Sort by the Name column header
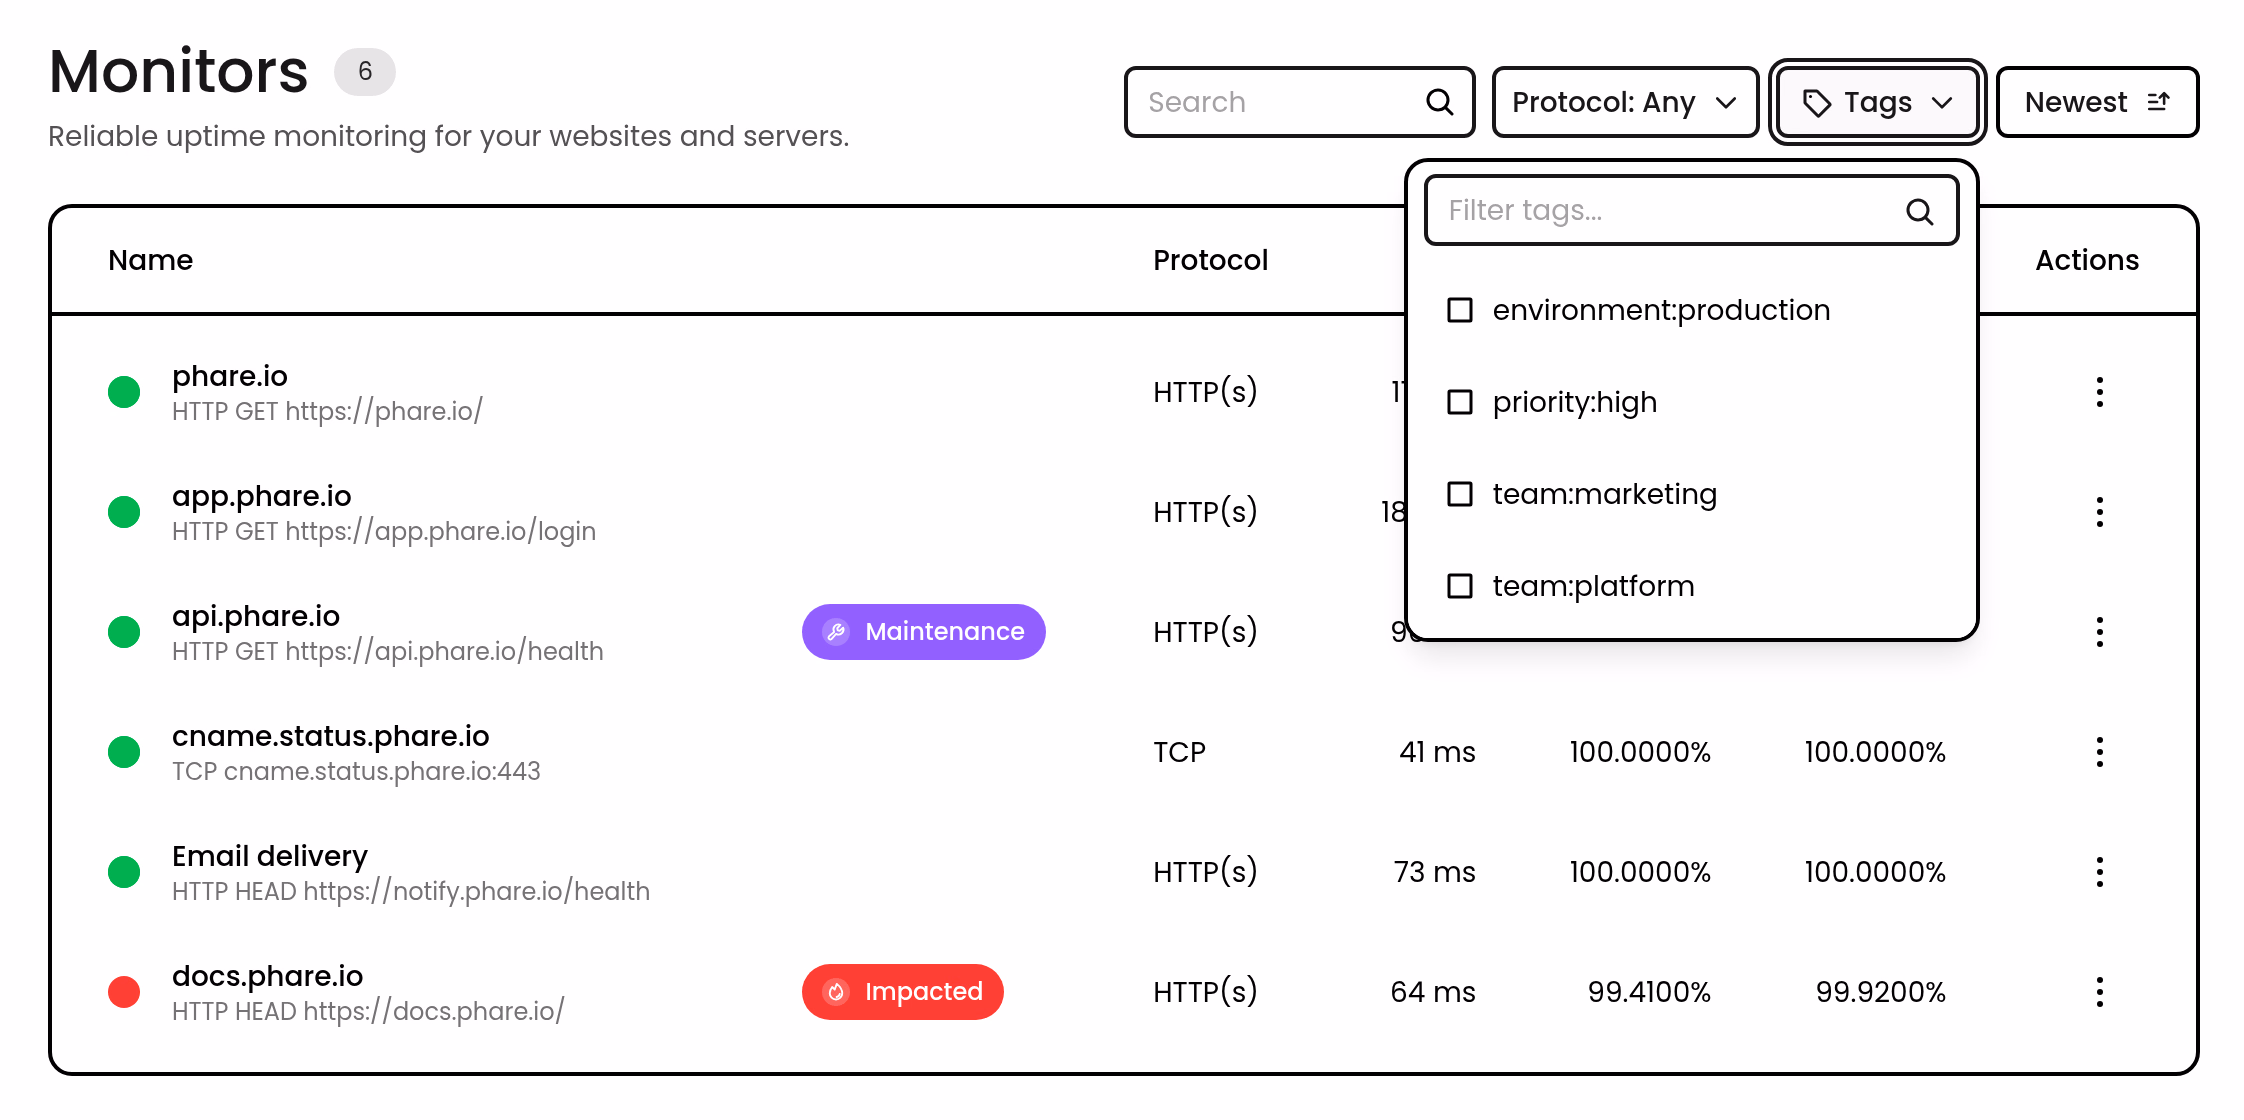Viewport: 2244px width, 1120px height. point(150,260)
